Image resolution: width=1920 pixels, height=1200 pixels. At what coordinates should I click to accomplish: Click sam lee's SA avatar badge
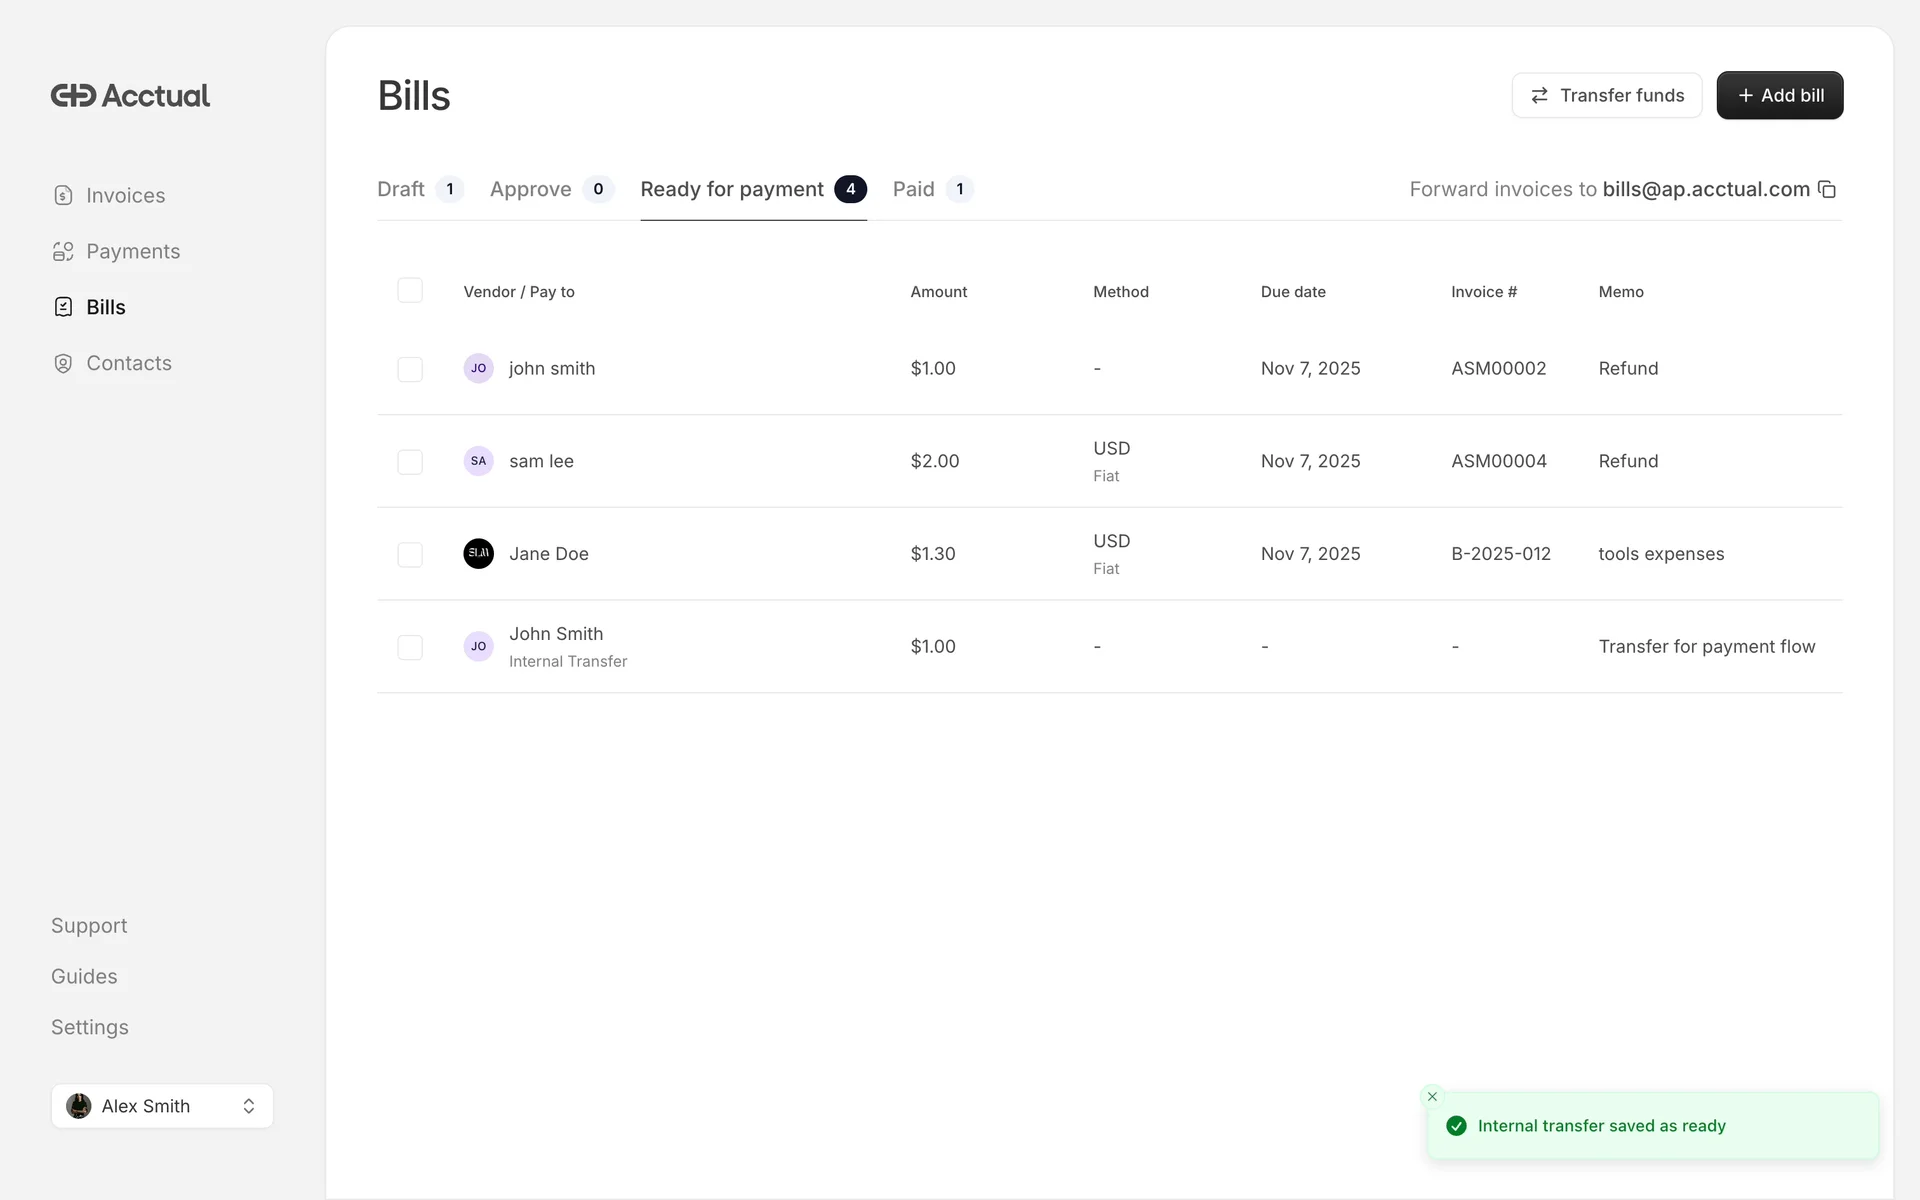pyautogui.click(x=478, y=461)
